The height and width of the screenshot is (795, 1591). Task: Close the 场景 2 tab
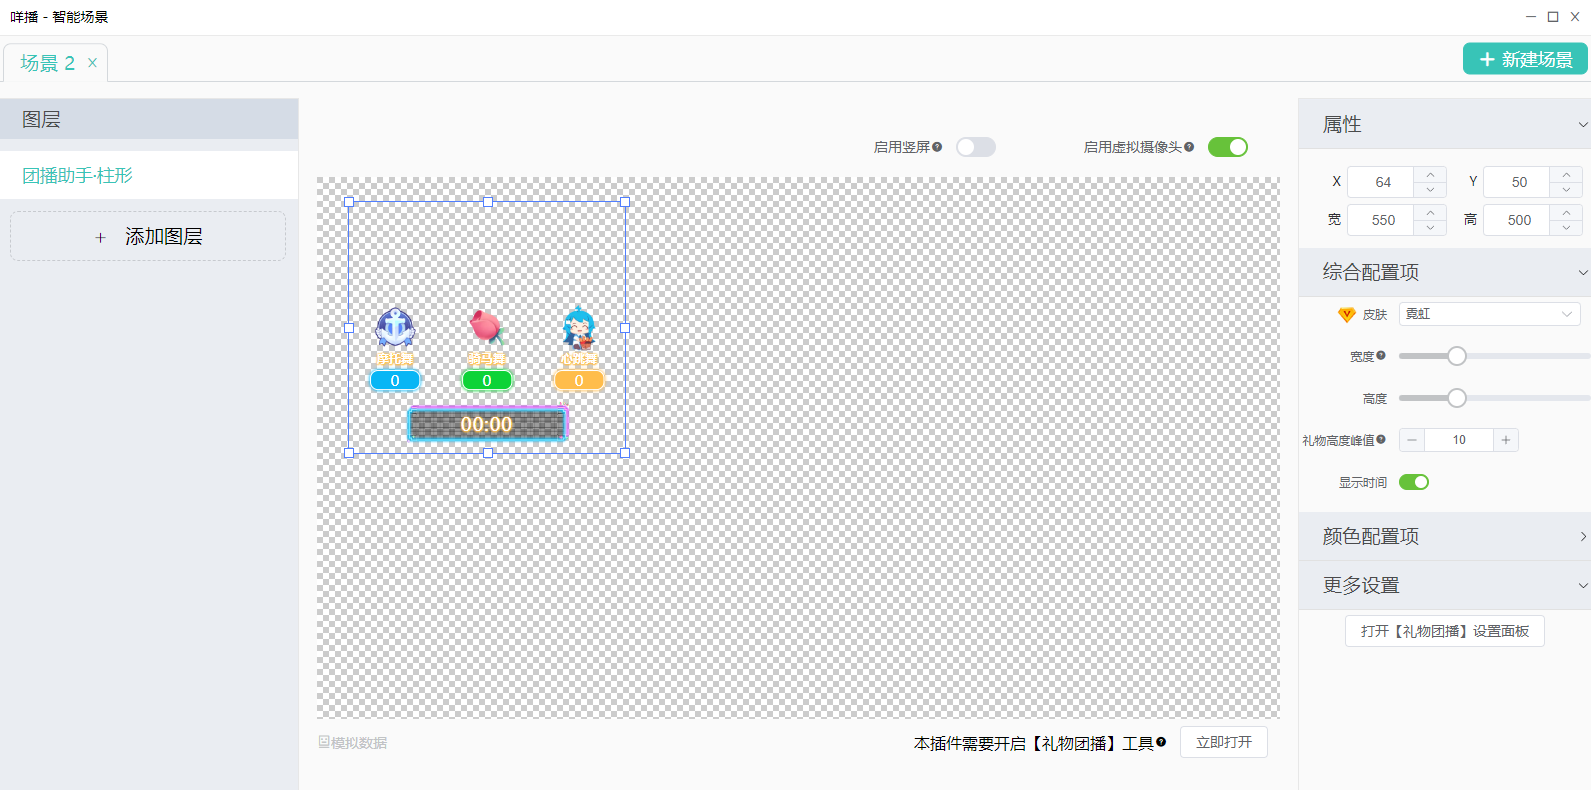pyautogui.click(x=92, y=62)
